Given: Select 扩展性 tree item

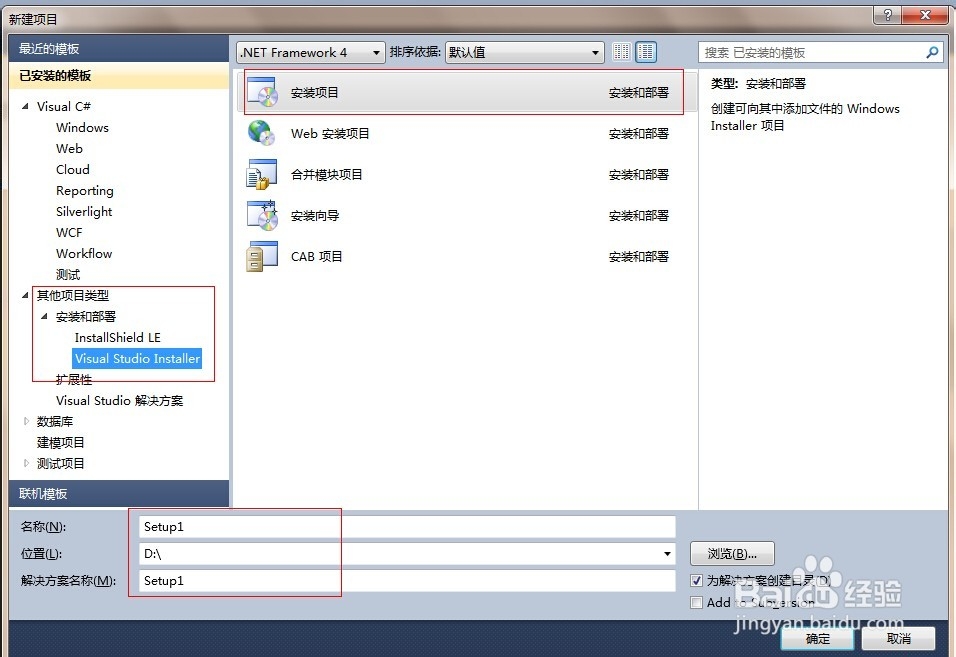Looking at the screenshot, I should click(74, 379).
